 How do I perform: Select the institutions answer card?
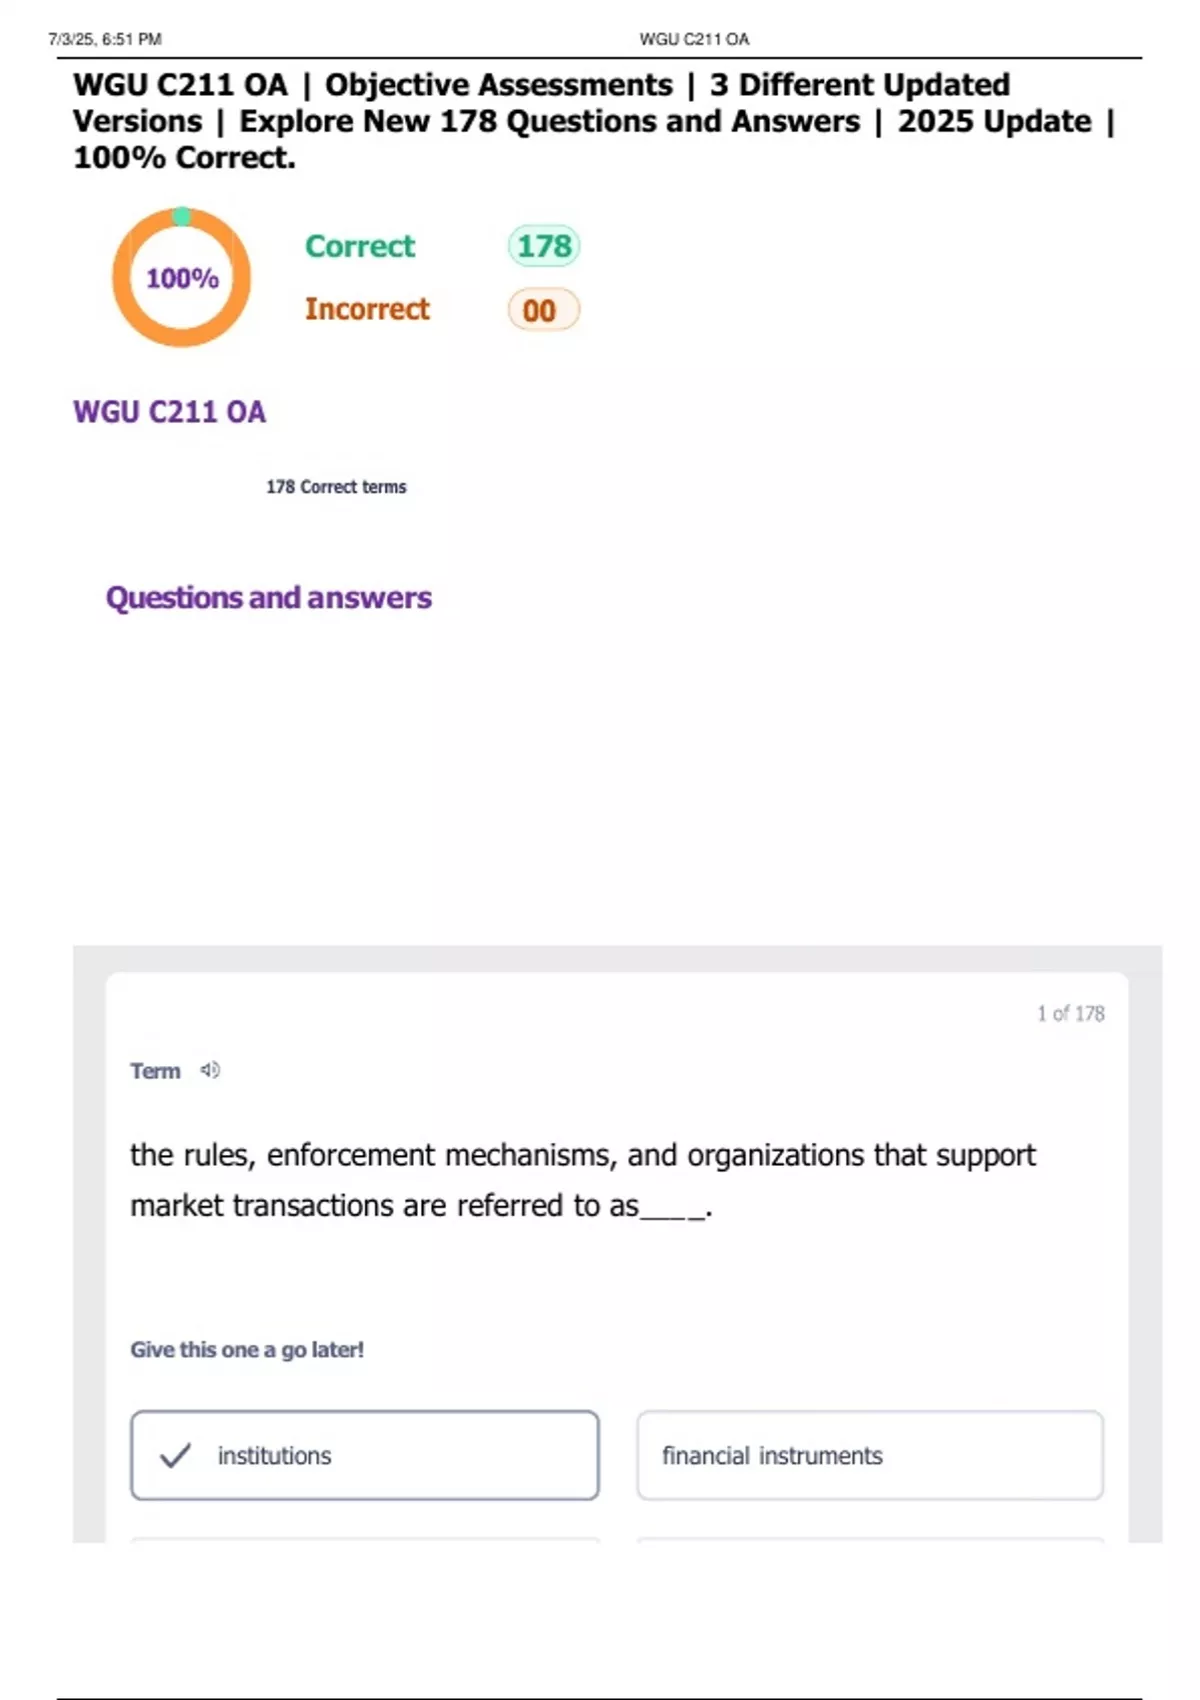pyautogui.click(x=366, y=1456)
